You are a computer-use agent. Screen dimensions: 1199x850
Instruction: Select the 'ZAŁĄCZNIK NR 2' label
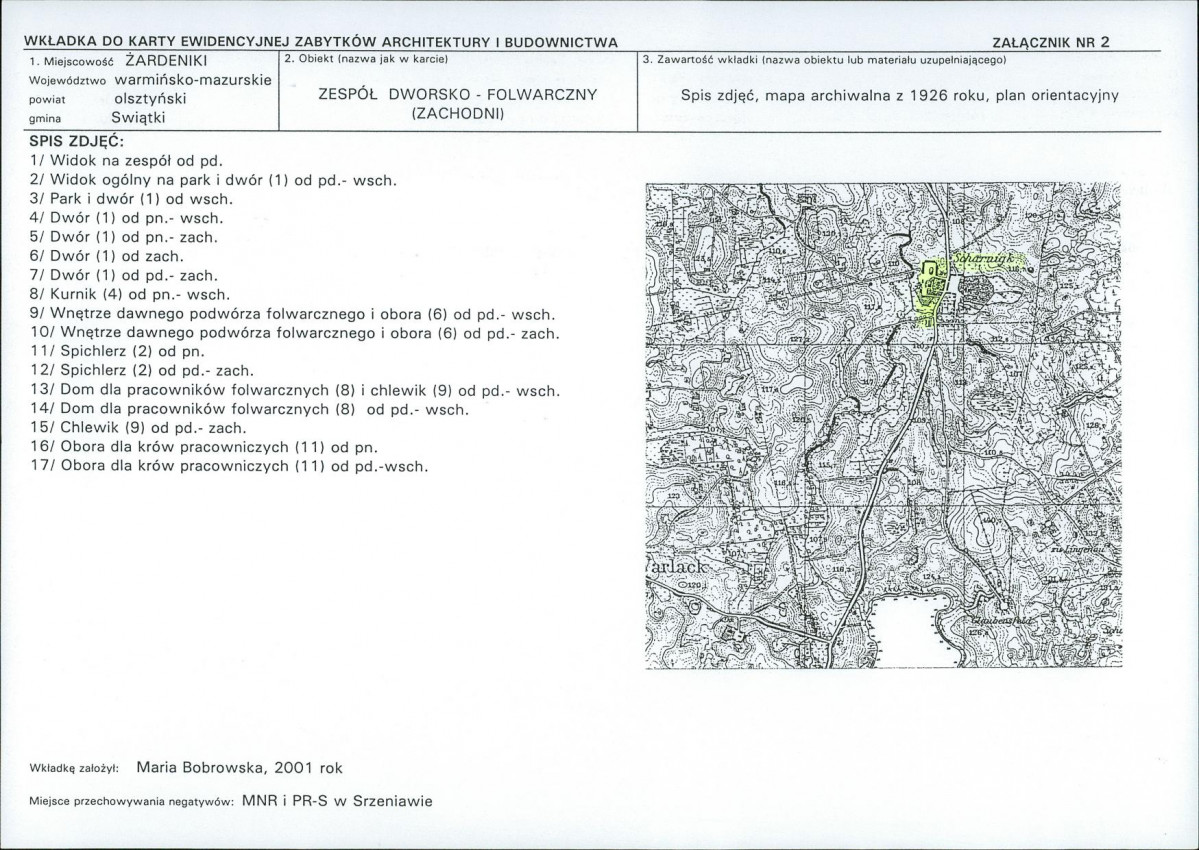(1050, 43)
